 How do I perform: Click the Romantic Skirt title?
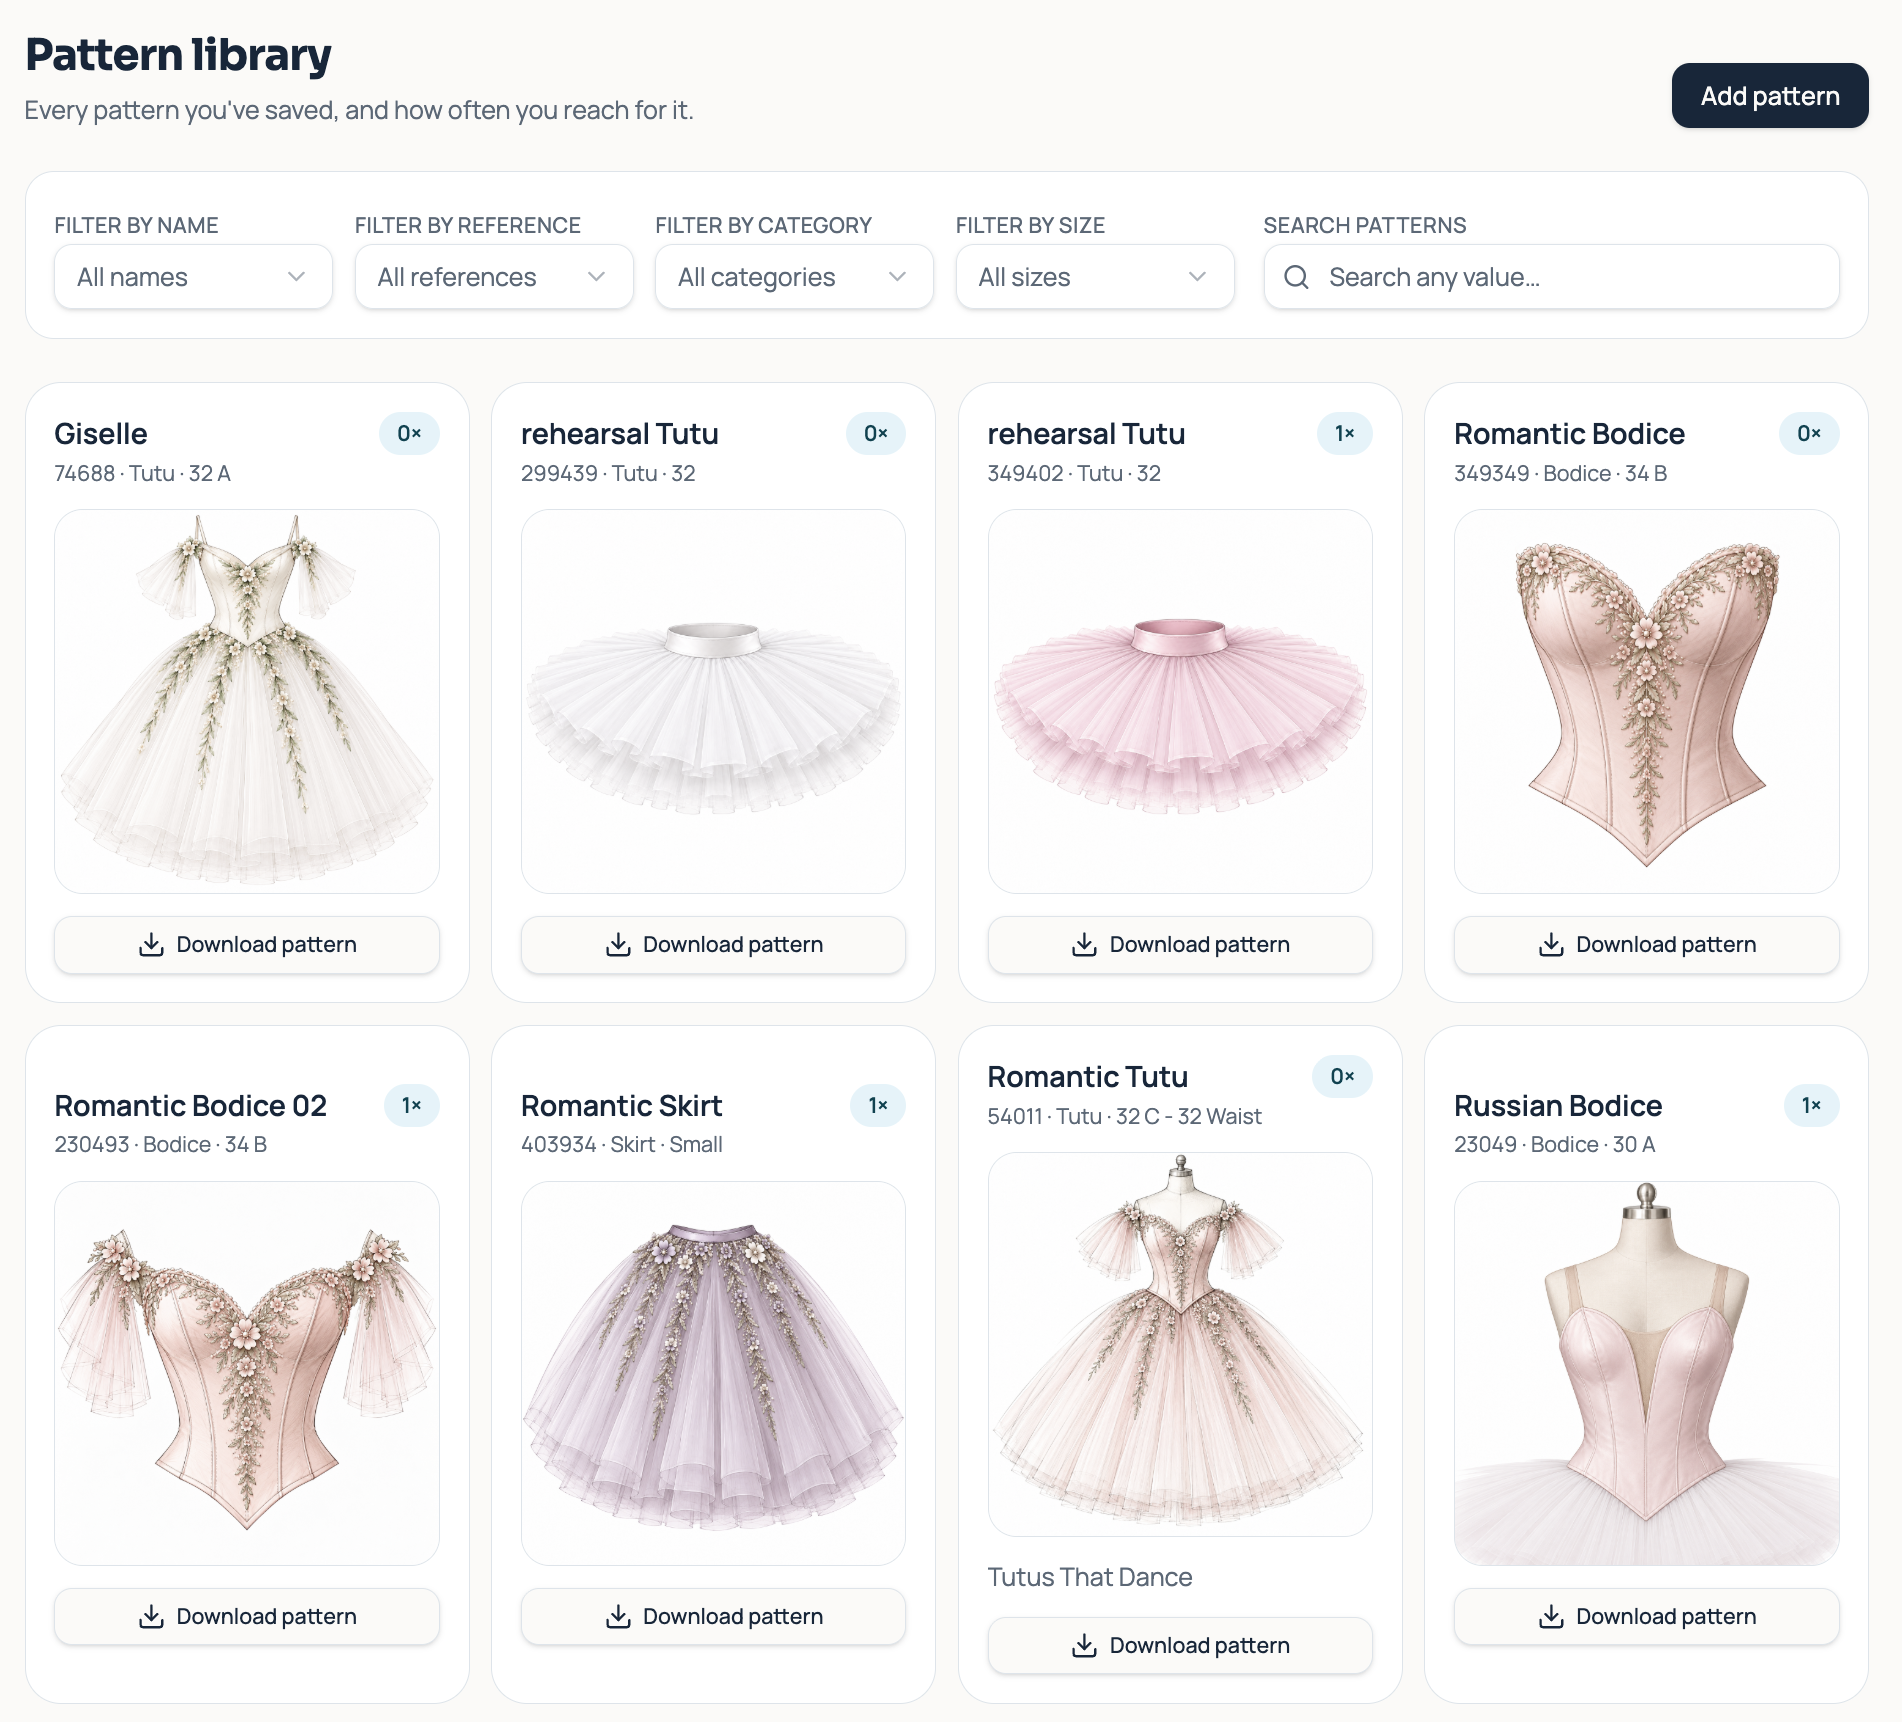[x=621, y=1106]
